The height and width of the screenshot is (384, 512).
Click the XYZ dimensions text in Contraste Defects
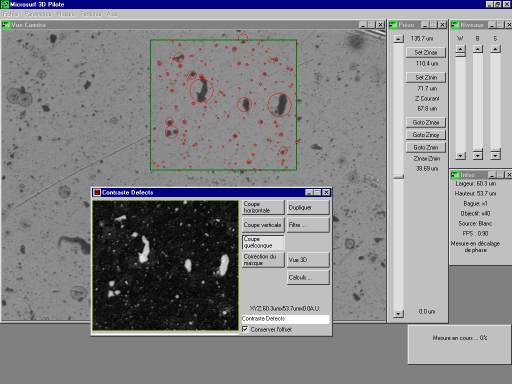pyautogui.click(x=284, y=309)
